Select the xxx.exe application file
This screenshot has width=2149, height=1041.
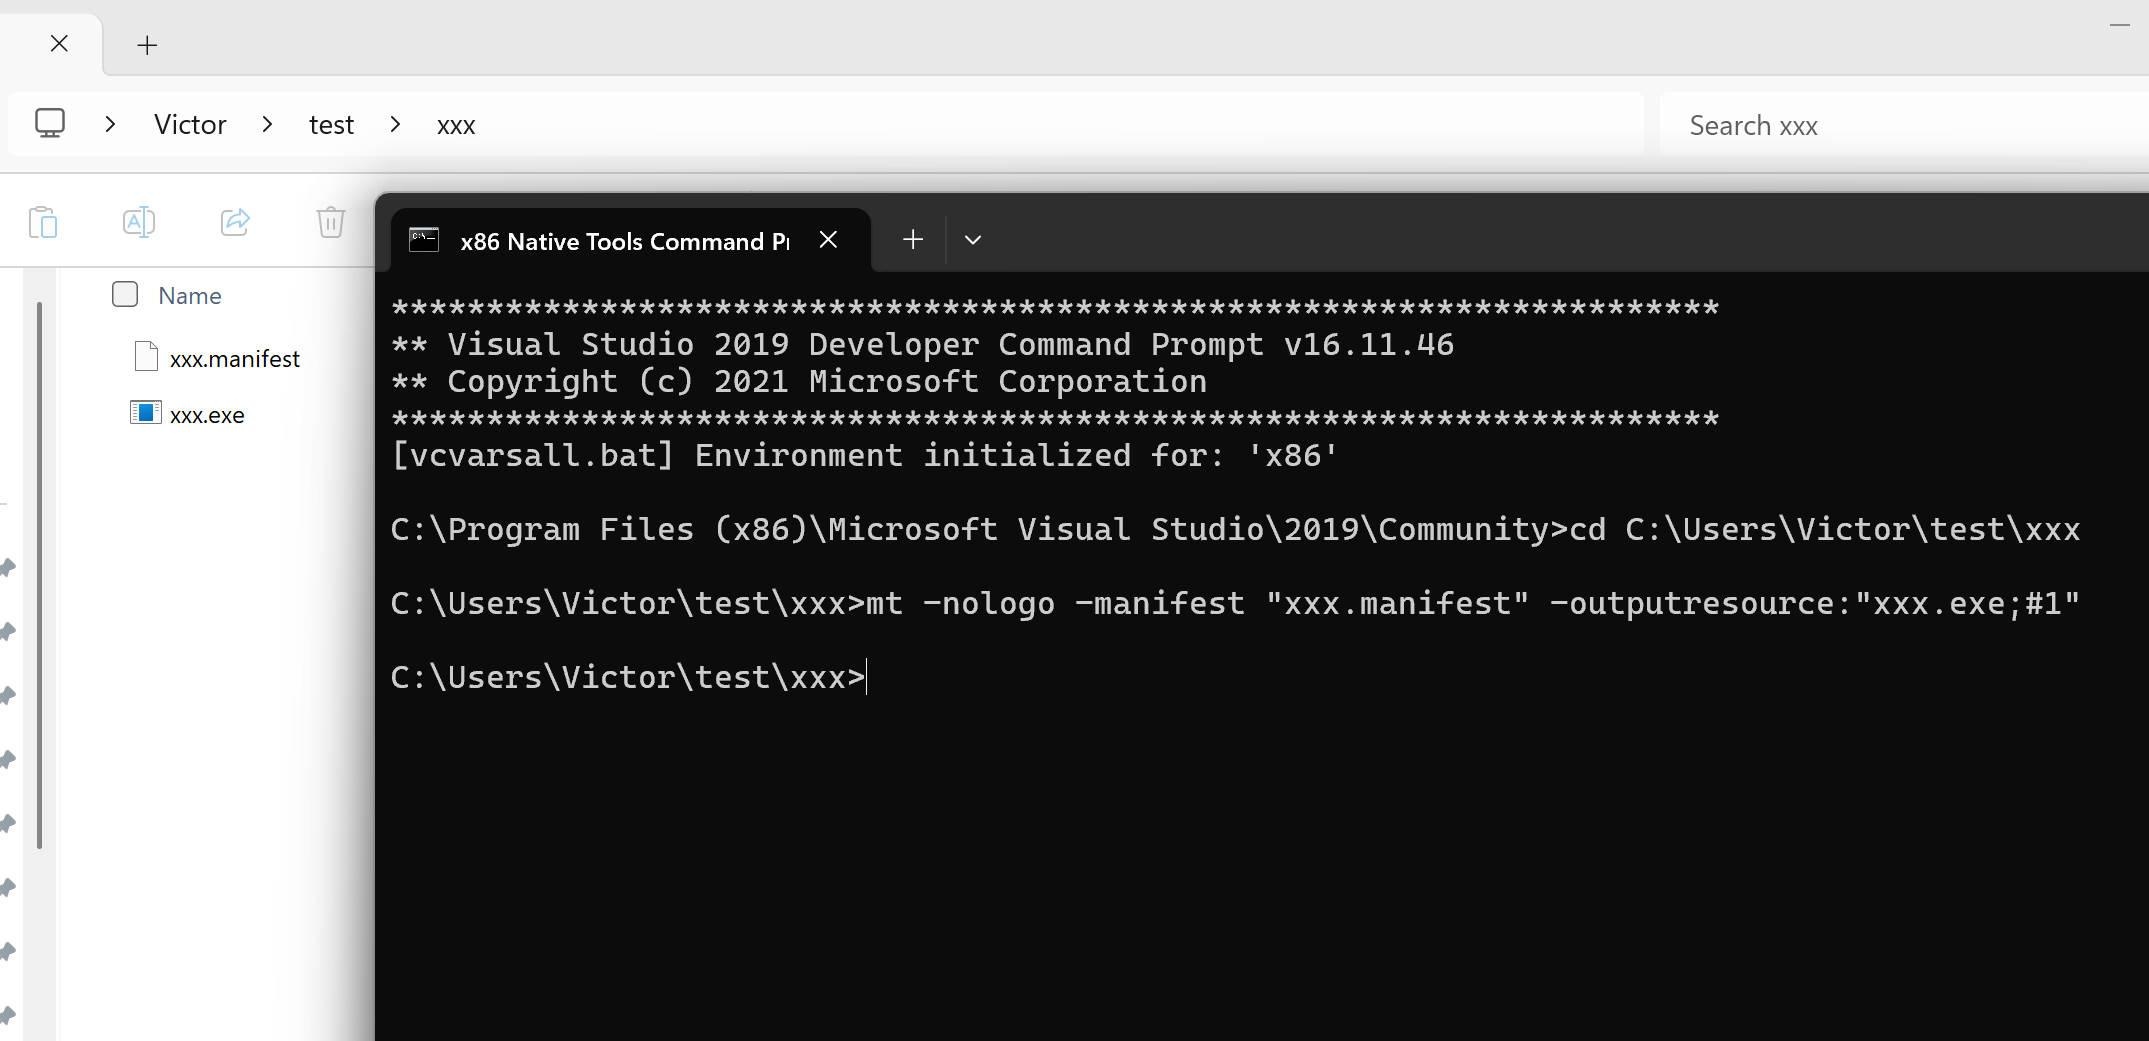[x=206, y=415]
